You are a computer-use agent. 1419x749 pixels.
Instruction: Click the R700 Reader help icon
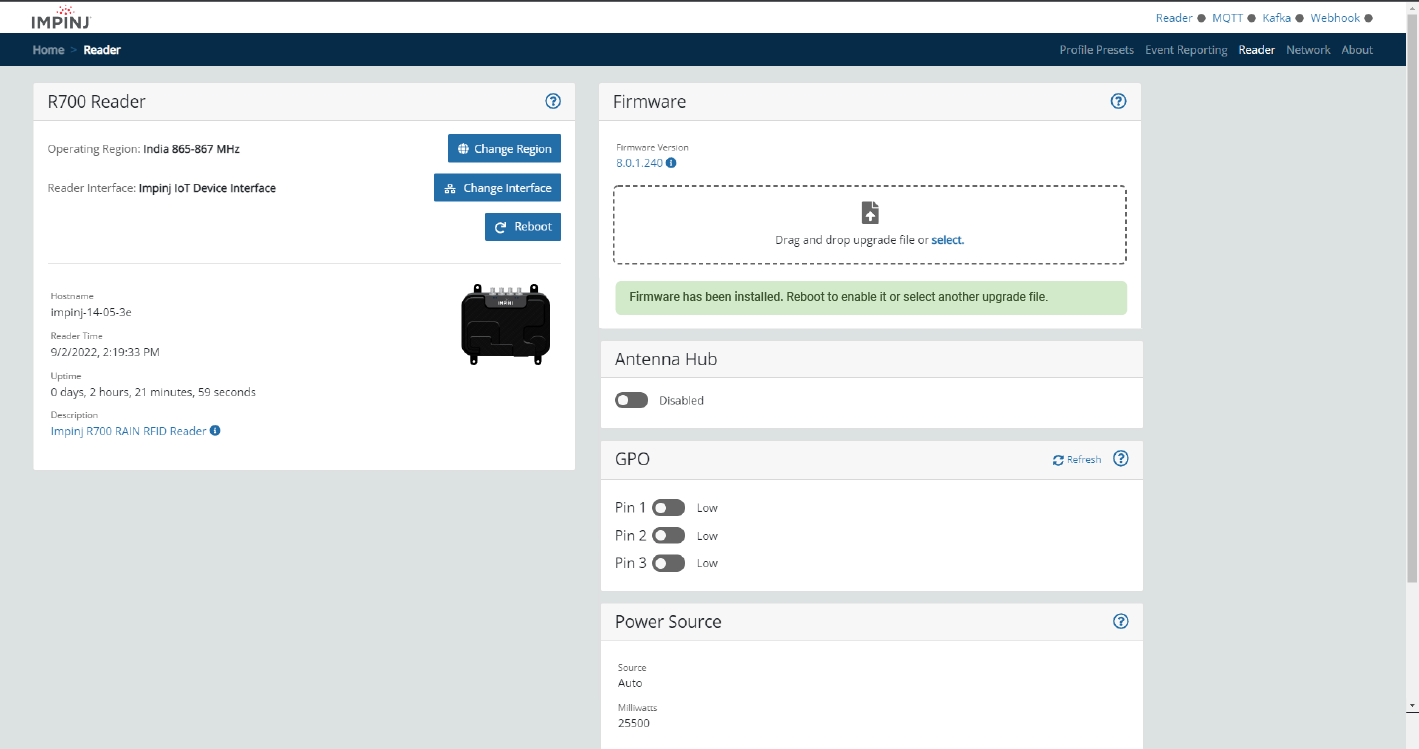(x=553, y=101)
